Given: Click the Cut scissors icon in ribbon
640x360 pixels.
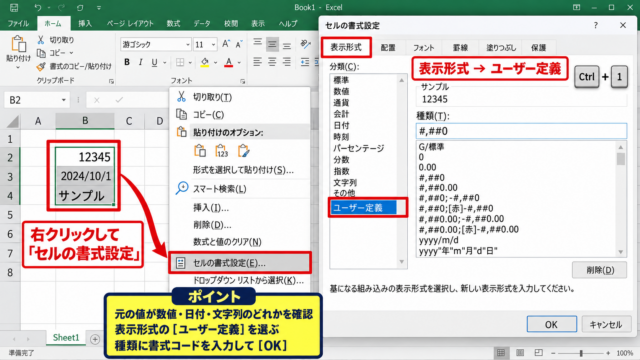Looking at the screenshot, I should coord(41,40).
